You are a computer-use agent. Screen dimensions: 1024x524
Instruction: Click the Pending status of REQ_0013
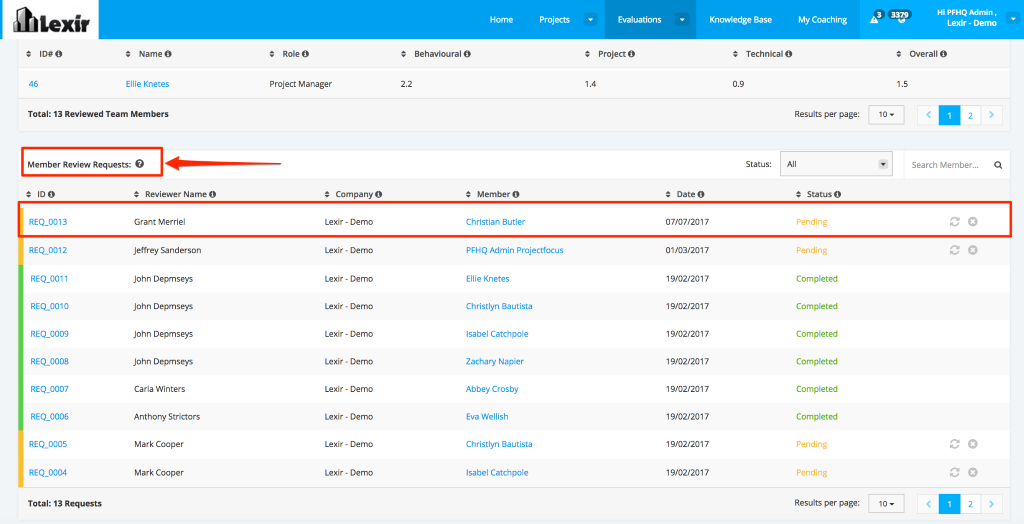811,222
